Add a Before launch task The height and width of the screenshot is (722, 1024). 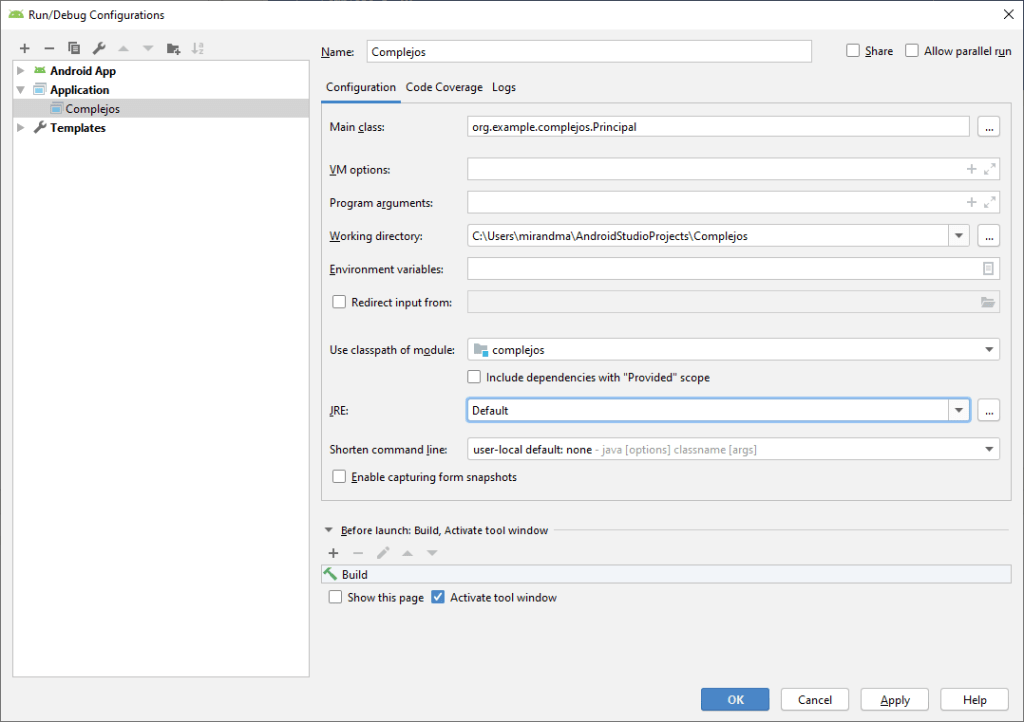[x=334, y=553]
